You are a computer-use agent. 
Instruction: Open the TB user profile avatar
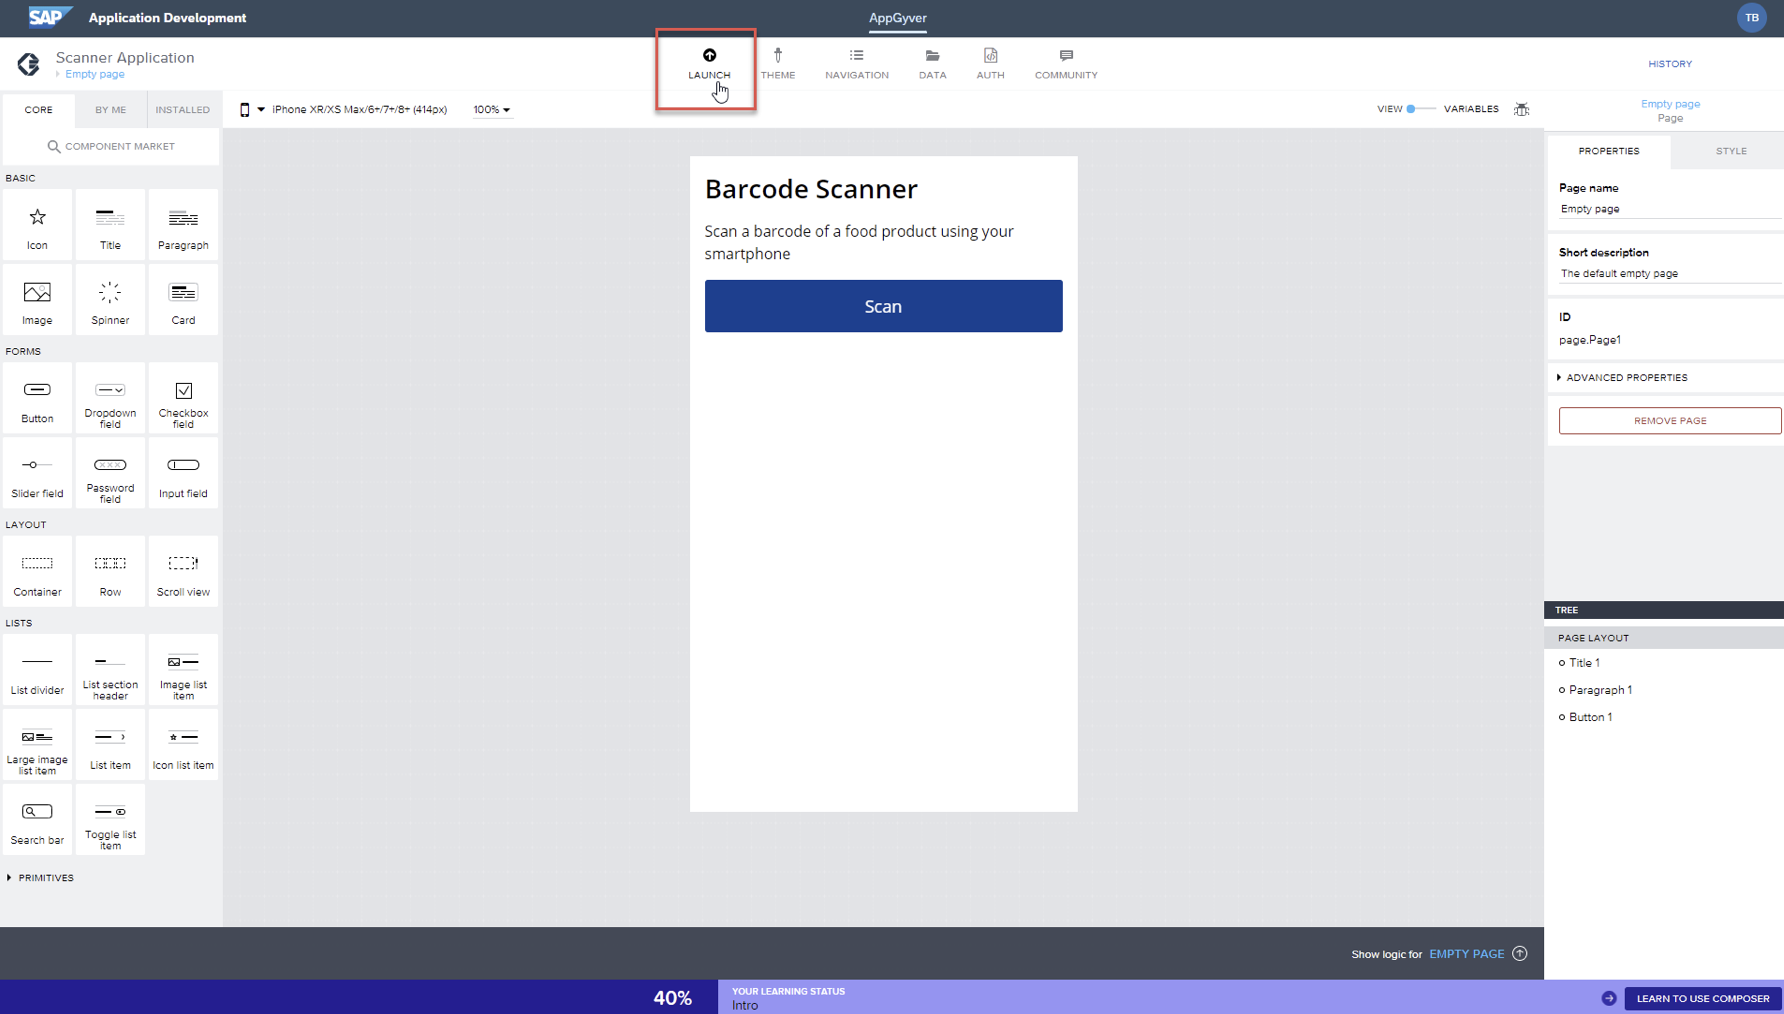[1751, 18]
